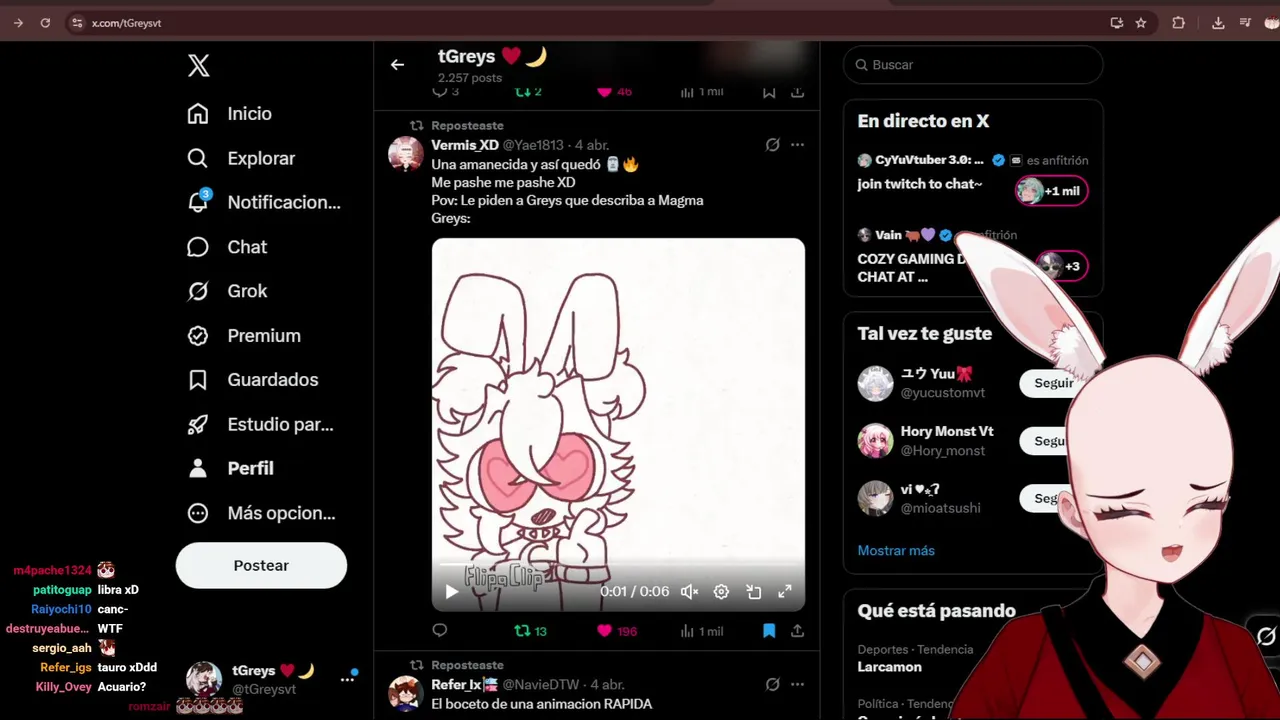Toggle repost on top post (2)
This screenshot has width=1280, height=720.
pos(528,92)
